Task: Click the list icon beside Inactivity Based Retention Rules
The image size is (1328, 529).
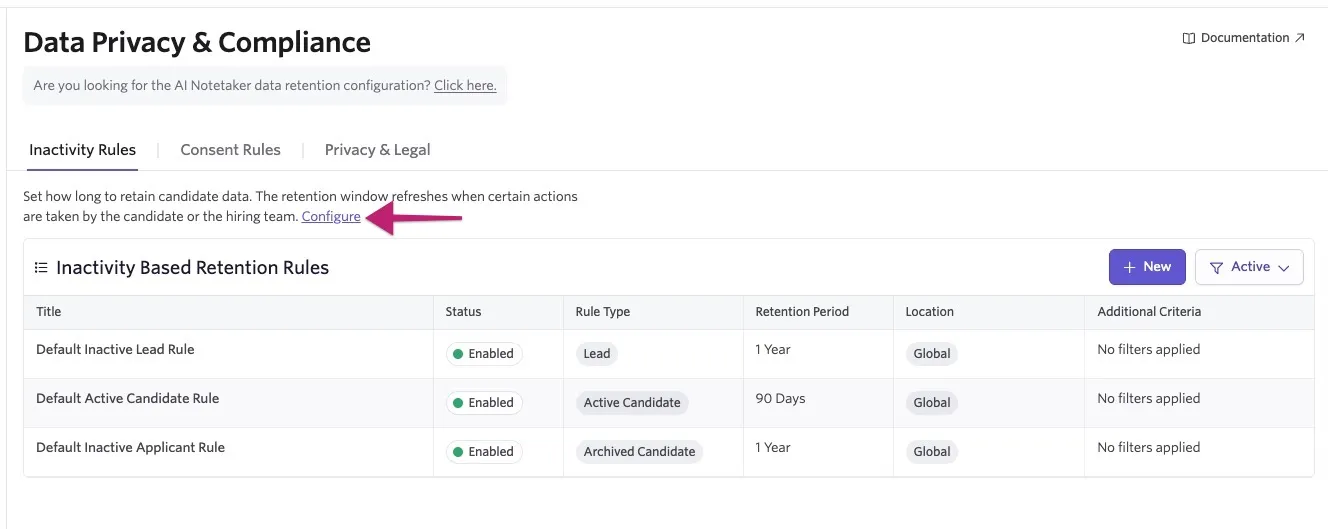Action: [41, 267]
